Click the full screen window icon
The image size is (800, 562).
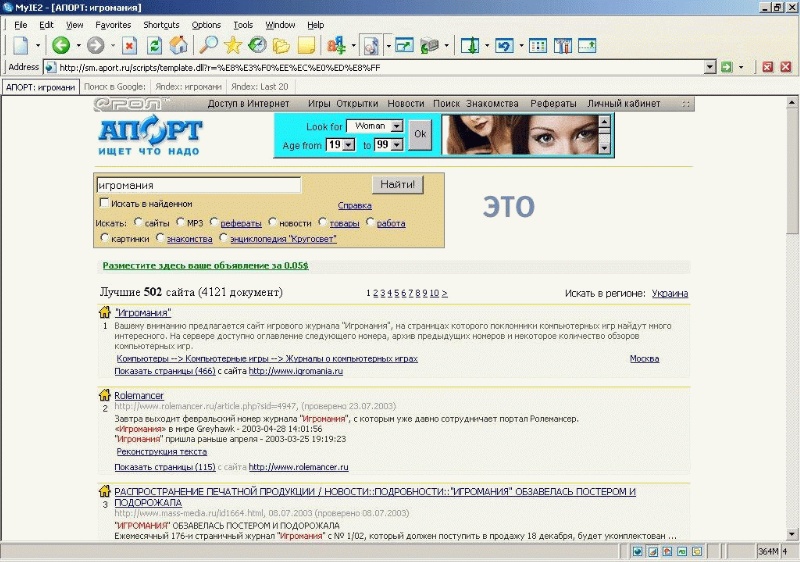[x=405, y=45]
